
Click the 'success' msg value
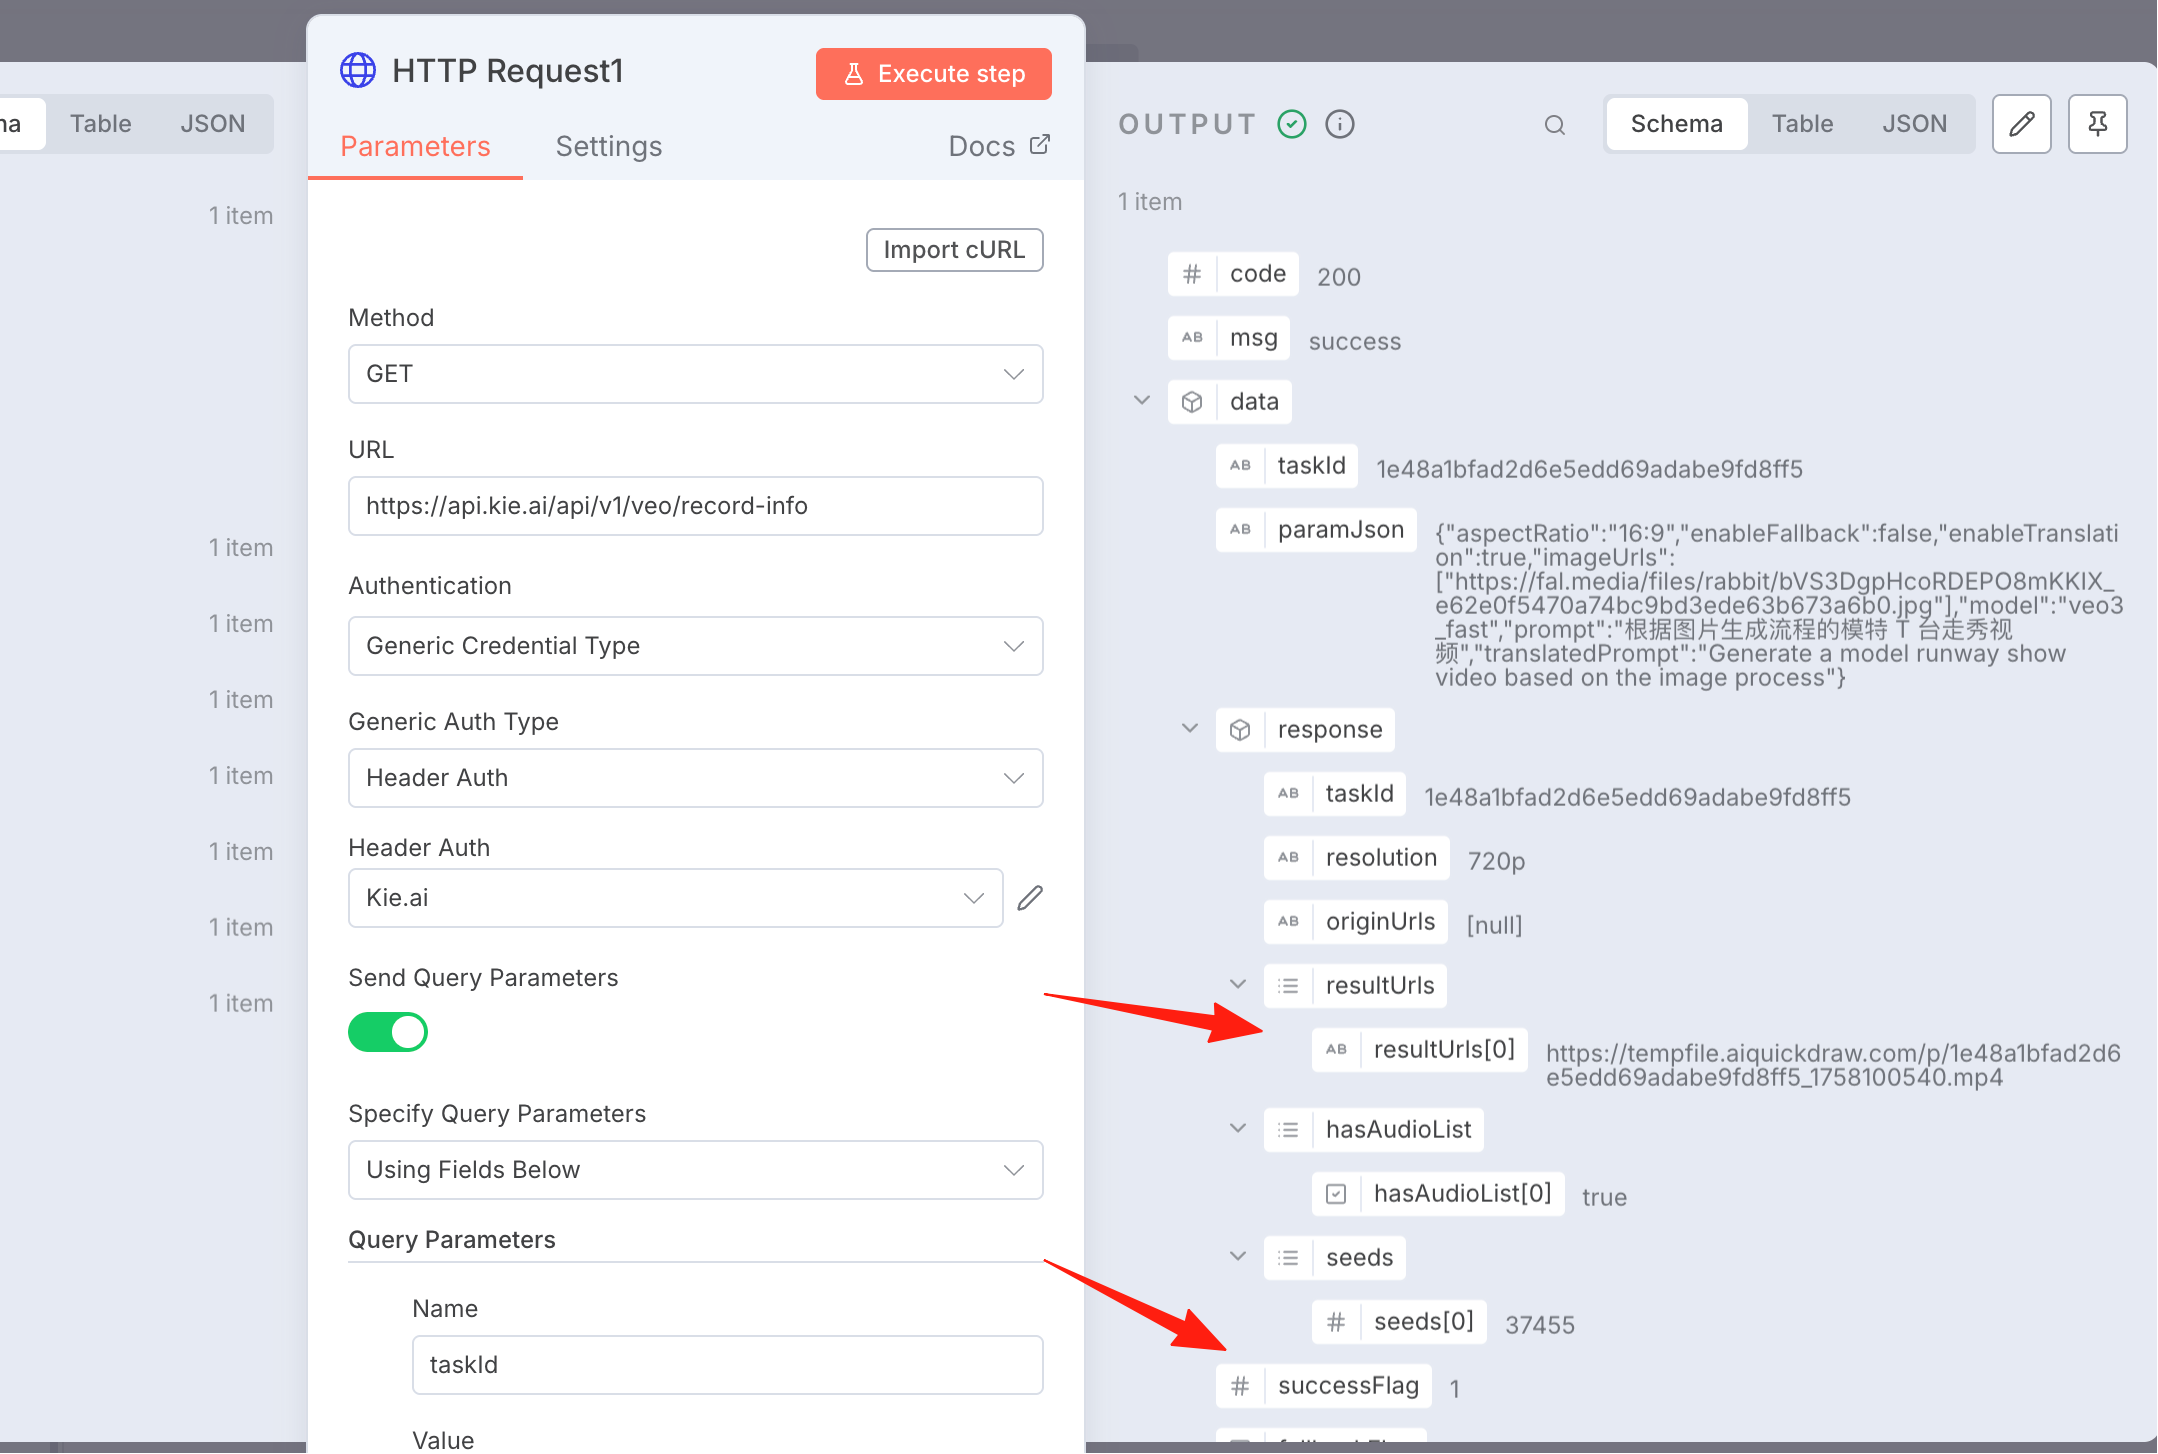click(1354, 342)
